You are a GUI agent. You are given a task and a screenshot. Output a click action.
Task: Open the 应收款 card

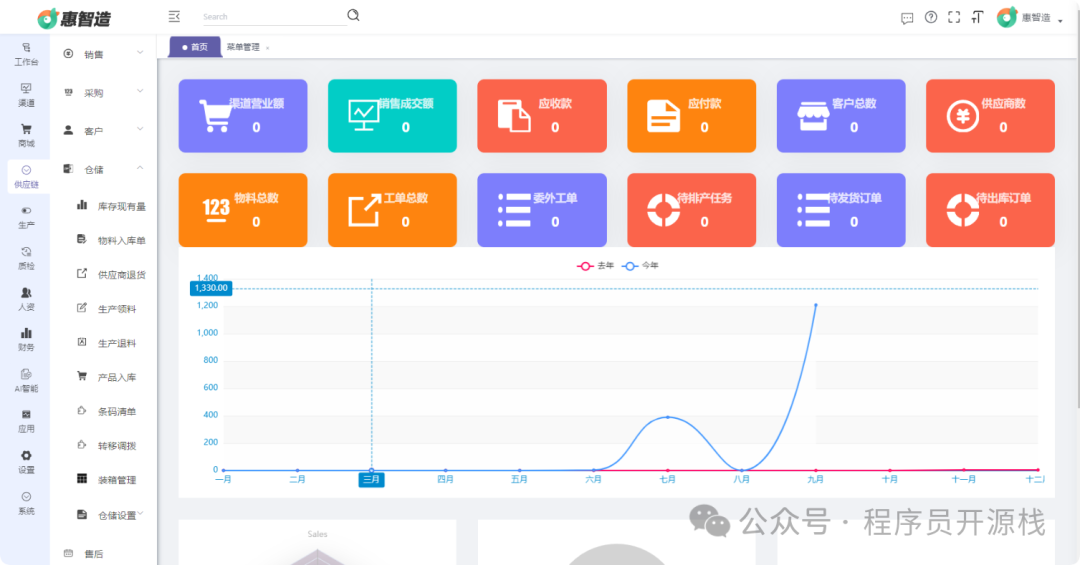(x=542, y=116)
